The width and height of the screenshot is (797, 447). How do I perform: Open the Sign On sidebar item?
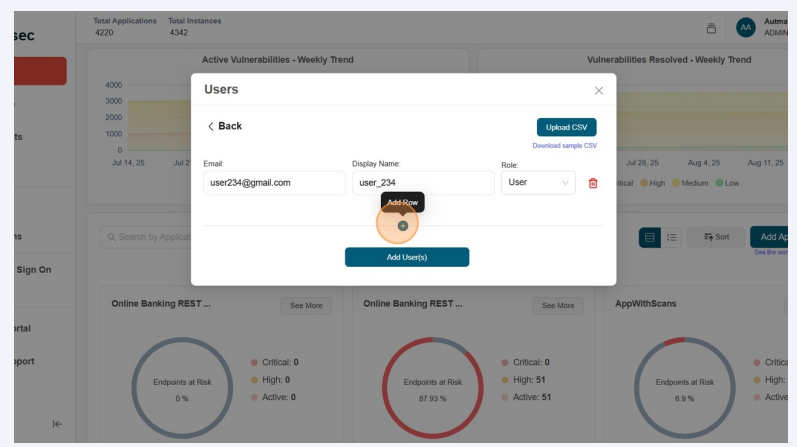34,270
